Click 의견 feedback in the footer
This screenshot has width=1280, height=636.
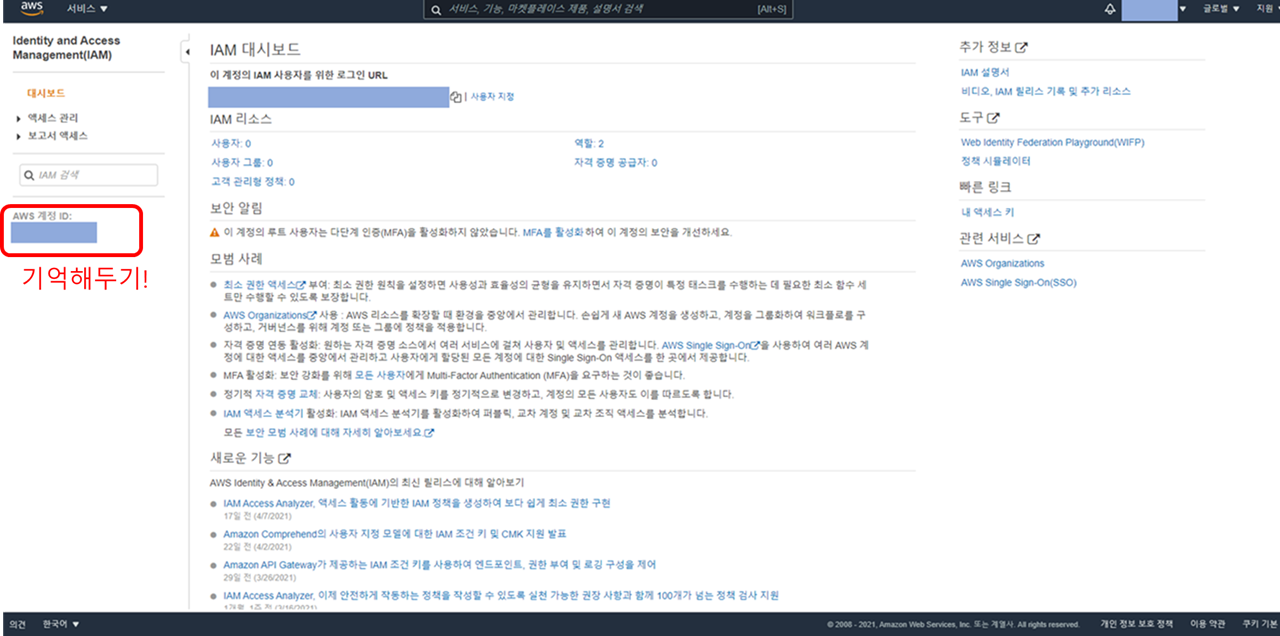(17, 624)
